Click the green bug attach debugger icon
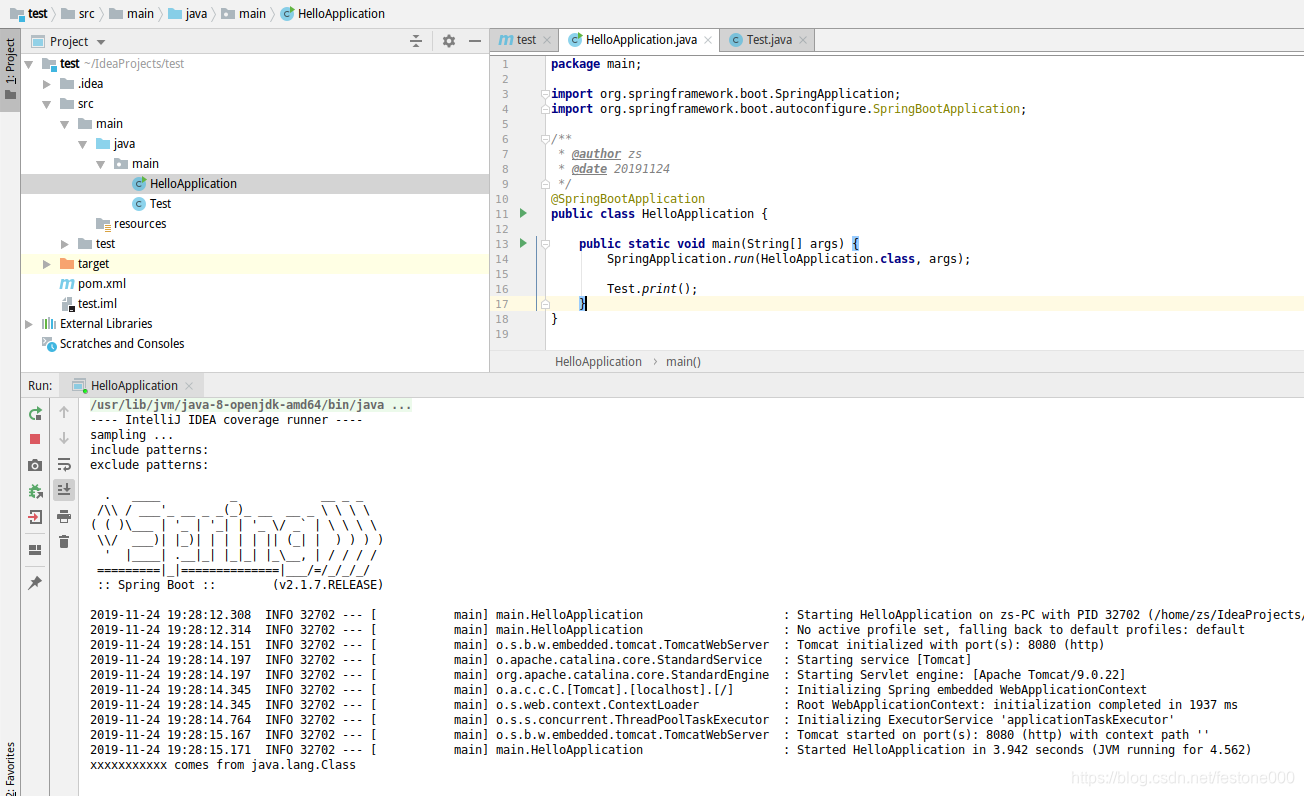The width and height of the screenshot is (1304, 796). pos(35,491)
